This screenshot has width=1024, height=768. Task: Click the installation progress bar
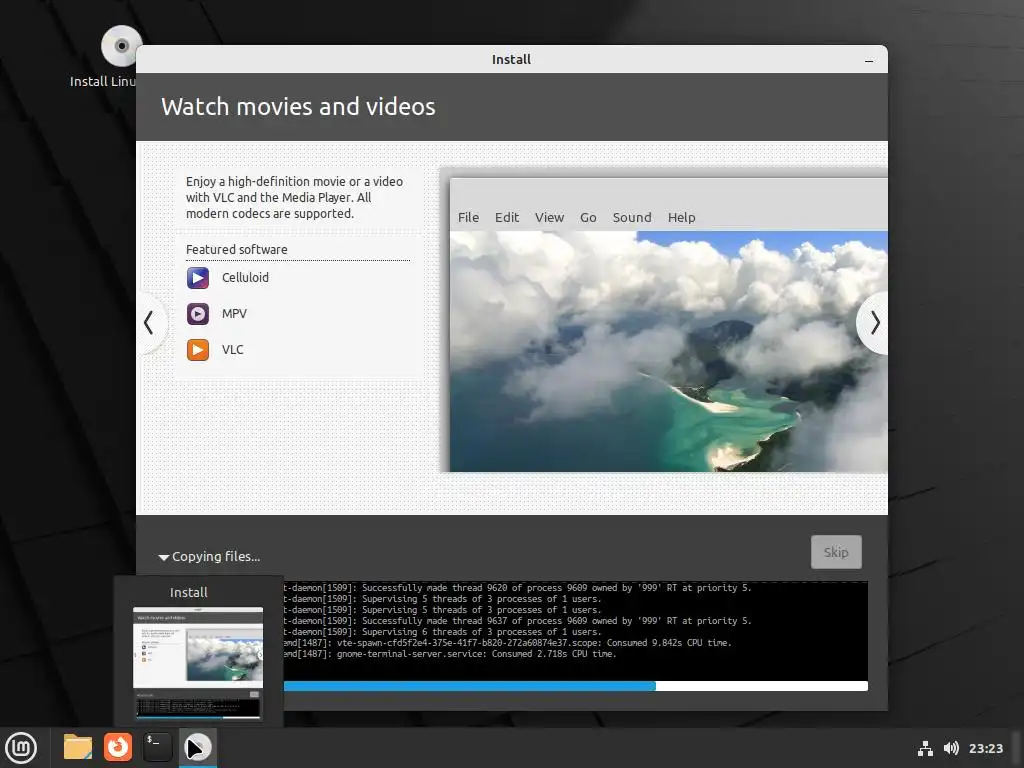(575, 686)
